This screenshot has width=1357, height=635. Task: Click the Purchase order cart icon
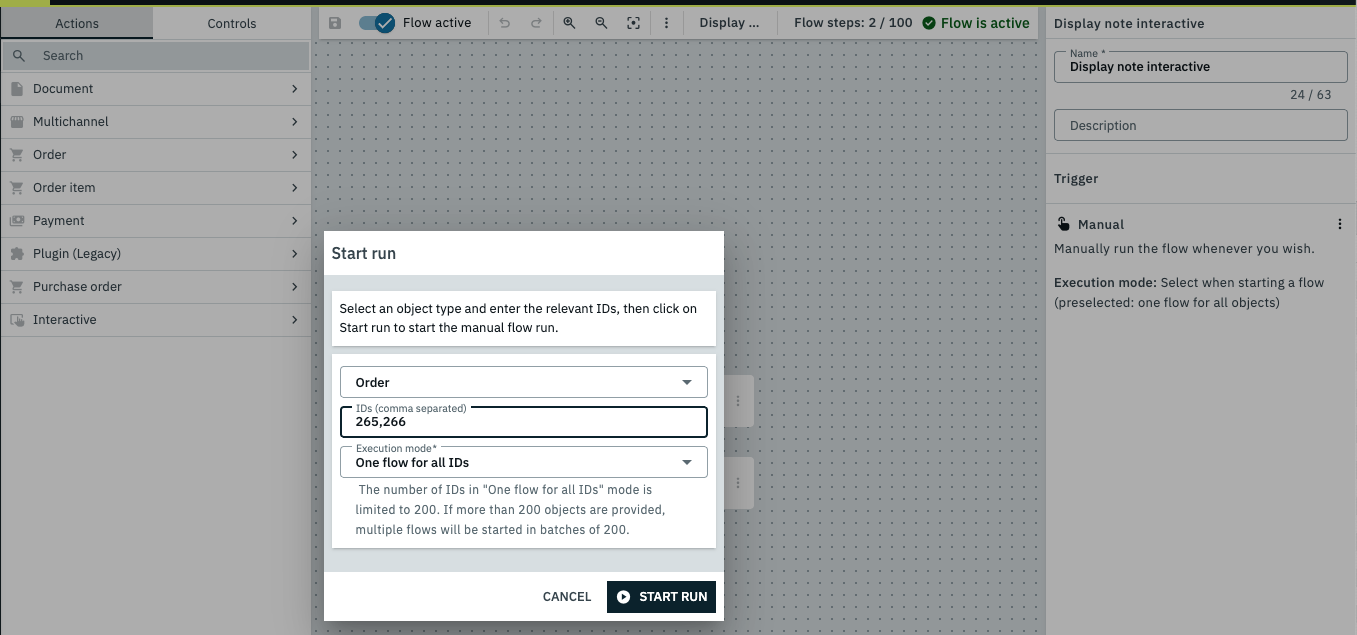click(x=17, y=287)
